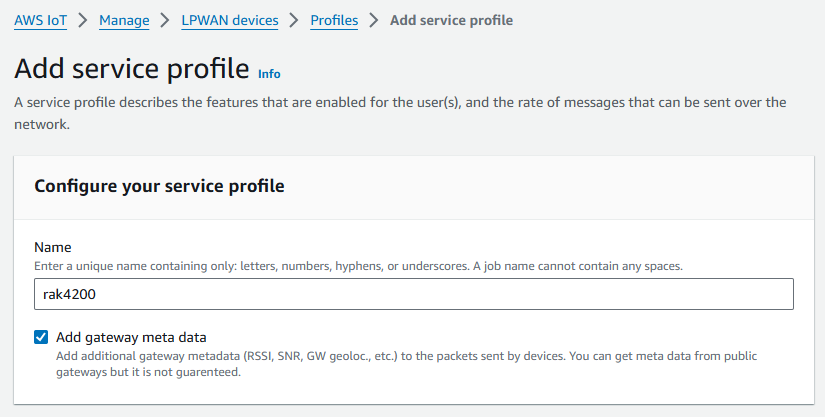The width and height of the screenshot is (825, 417).
Task: Click the Add gateway meta data label
Action: (131, 337)
